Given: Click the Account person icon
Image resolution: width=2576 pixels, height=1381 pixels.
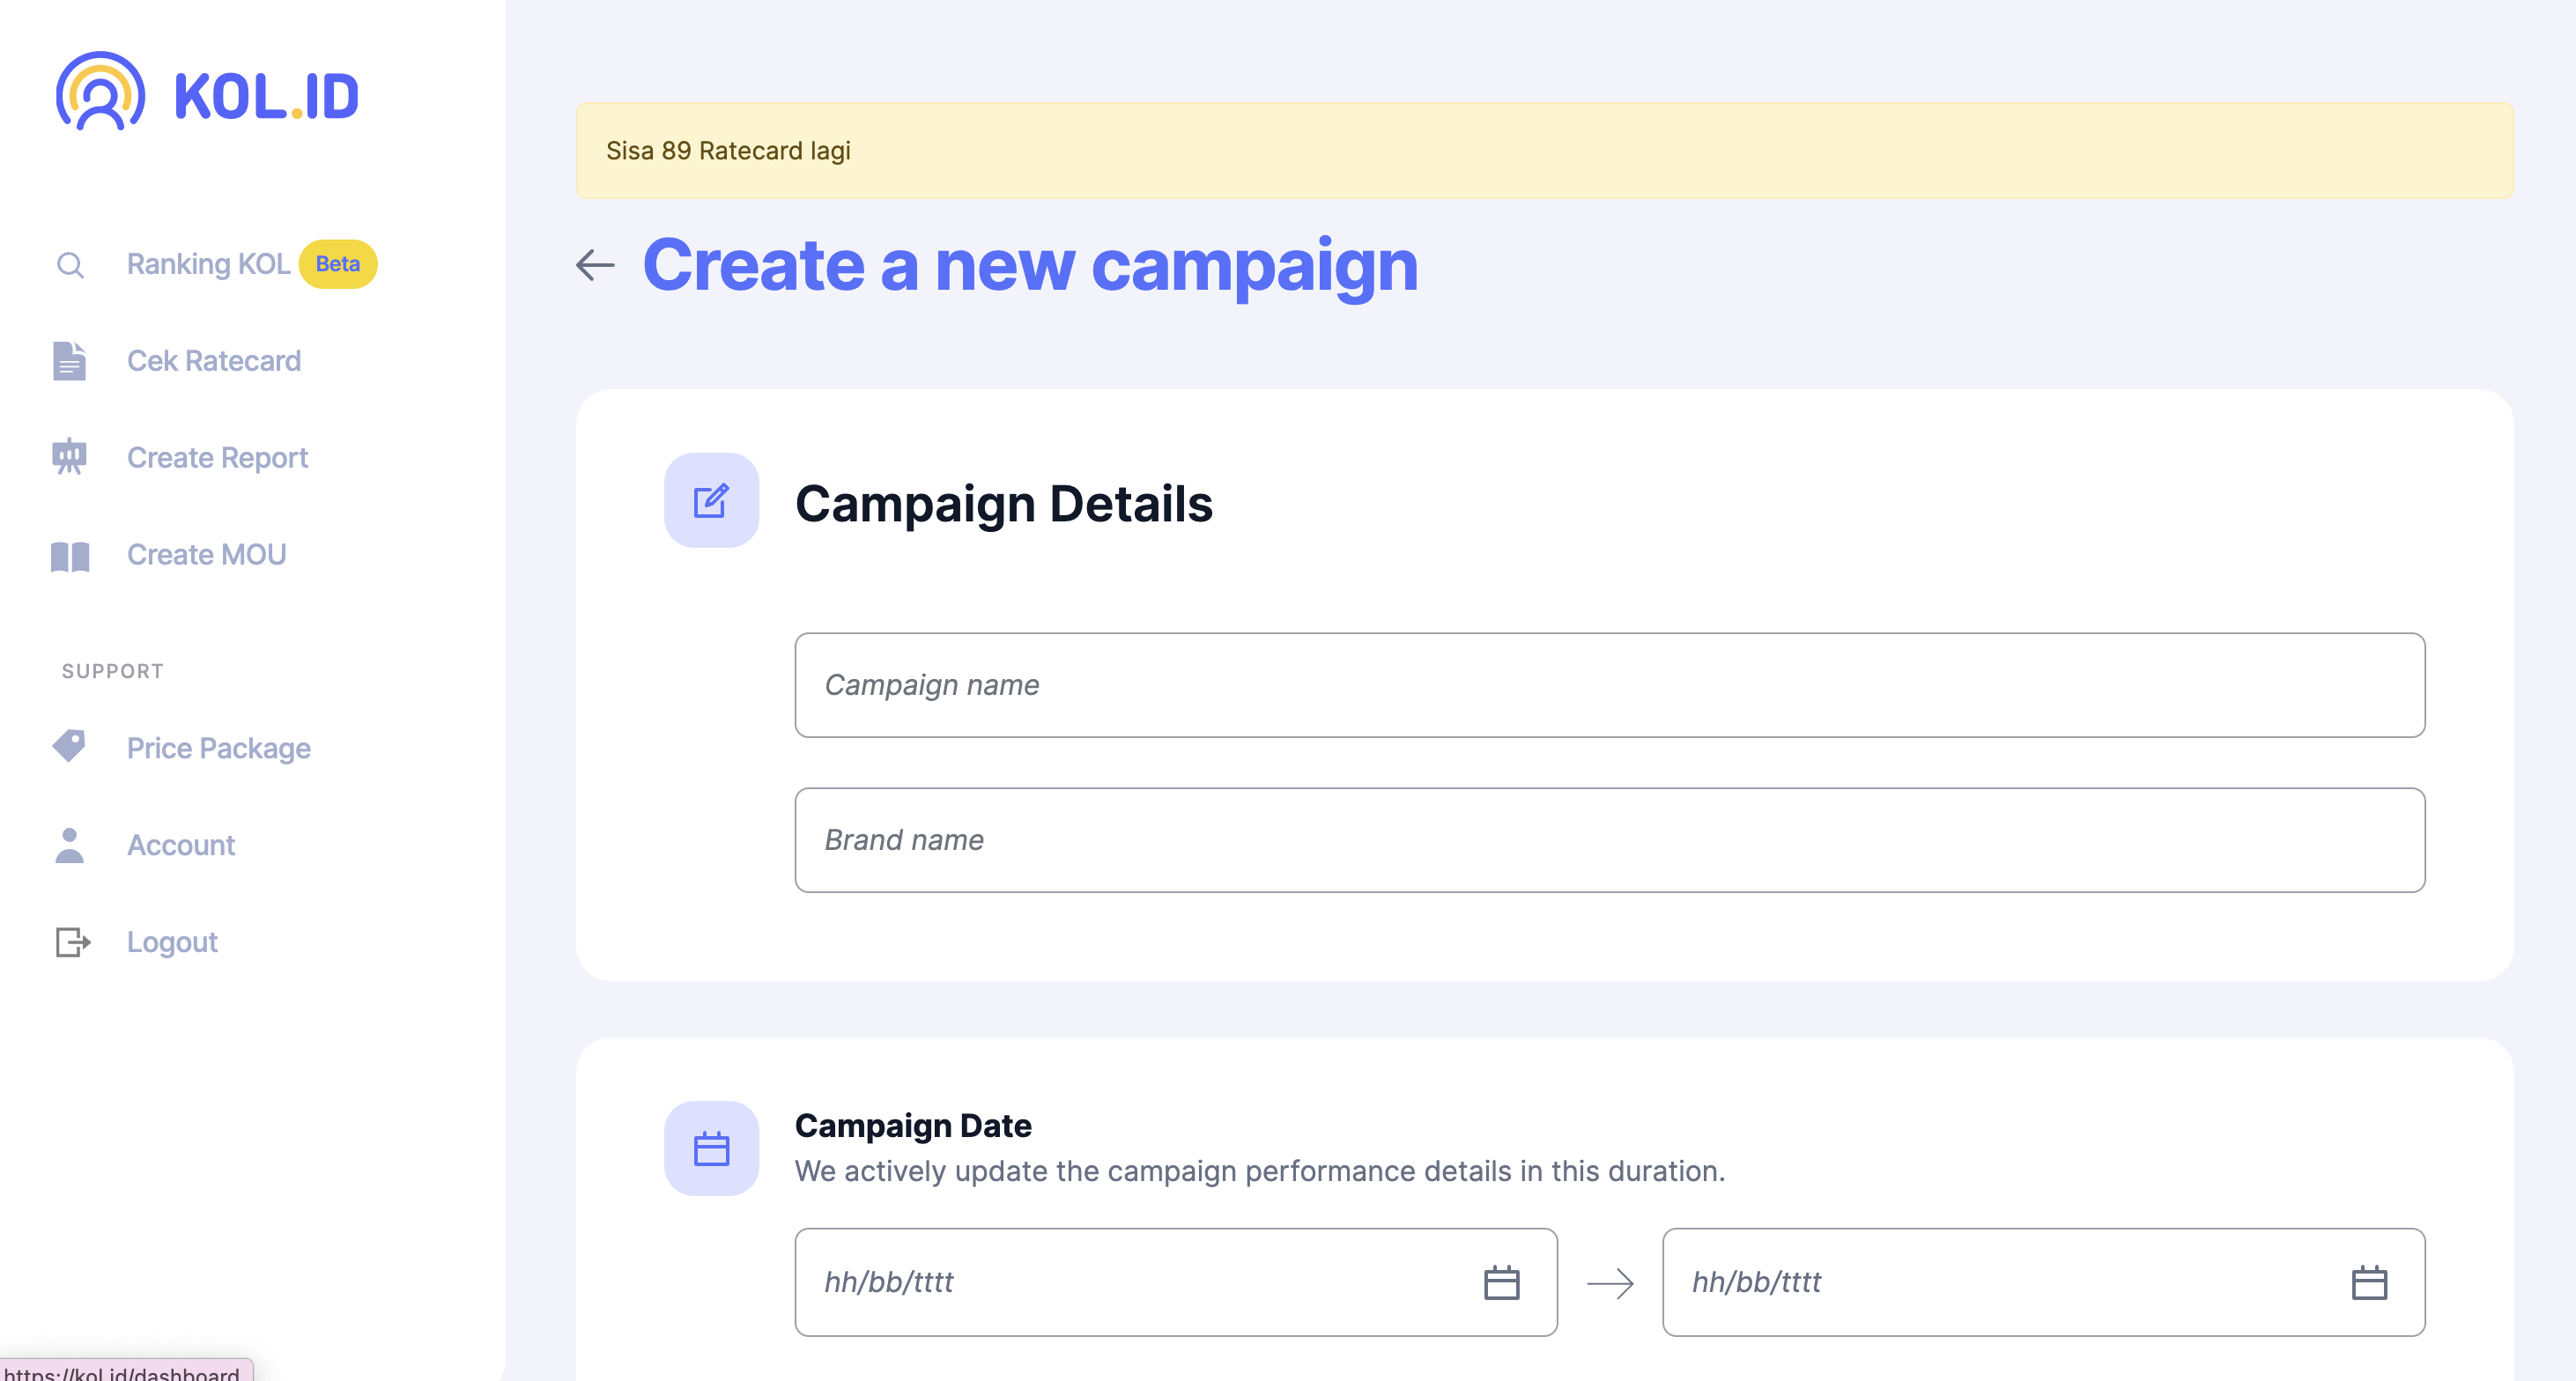Looking at the screenshot, I should 70,845.
